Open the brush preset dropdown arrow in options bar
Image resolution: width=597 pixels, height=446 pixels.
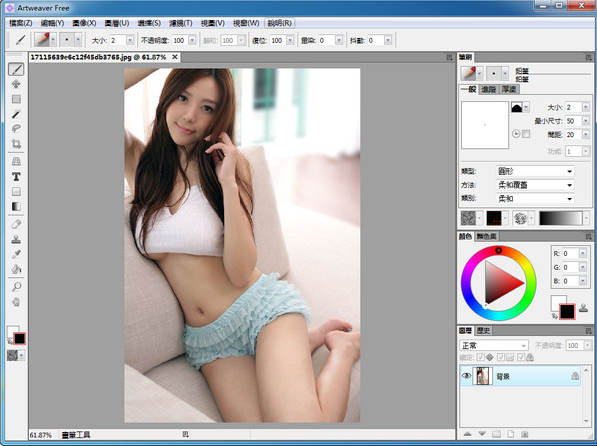(53, 40)
